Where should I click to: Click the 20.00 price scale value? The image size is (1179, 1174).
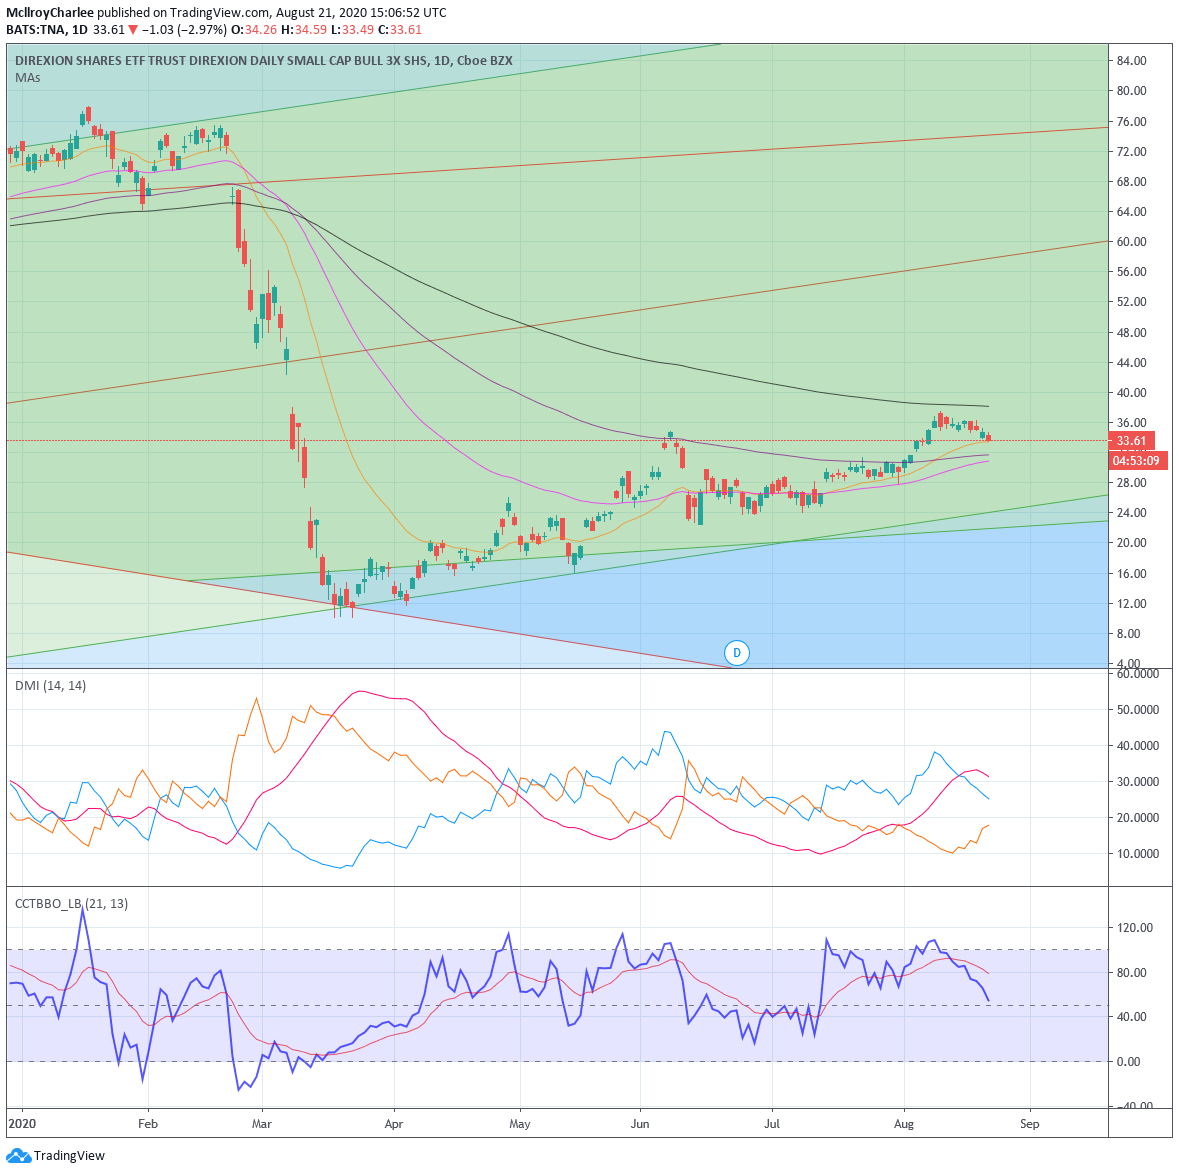[x=1132, y=543]
